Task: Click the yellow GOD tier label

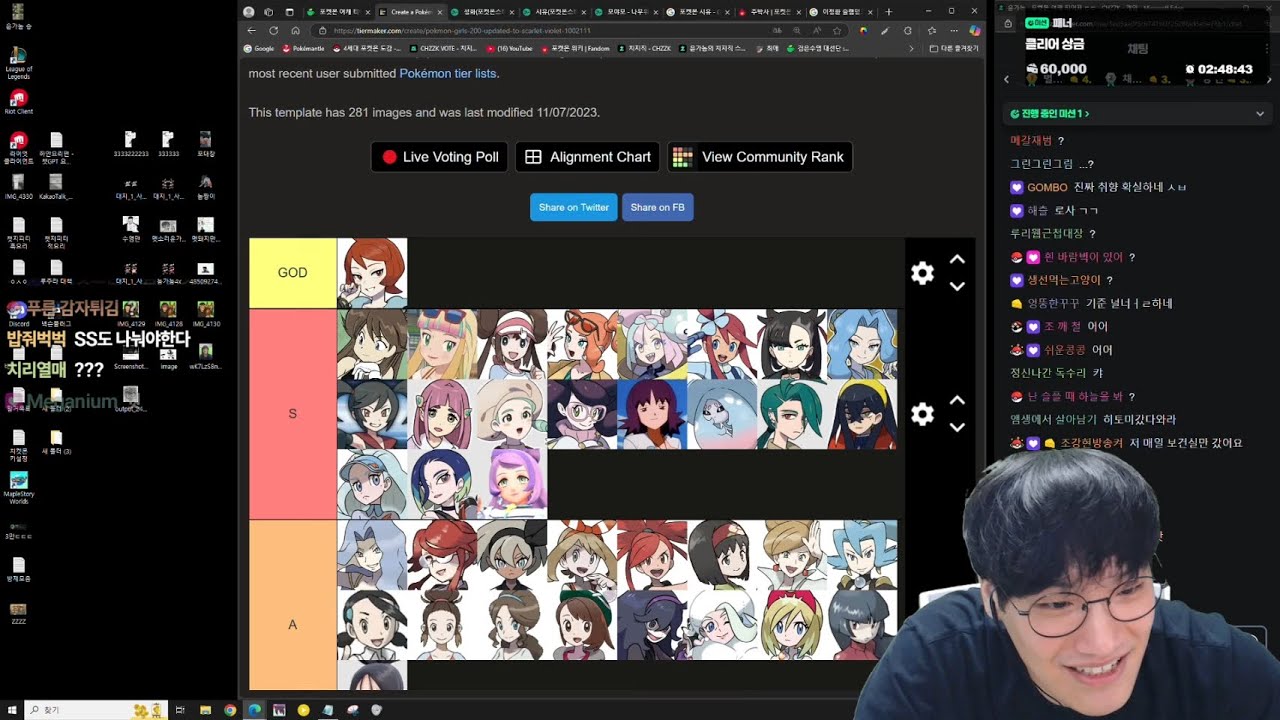Action: (293, 273)
